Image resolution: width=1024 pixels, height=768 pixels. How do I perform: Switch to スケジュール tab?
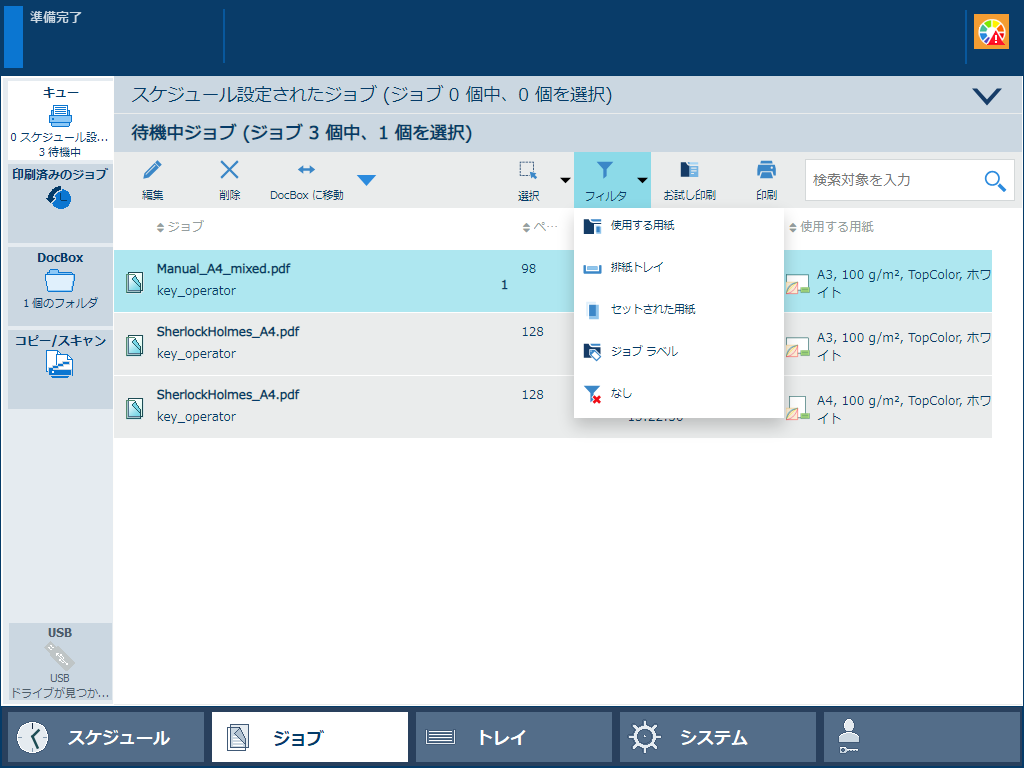point(106,737)
